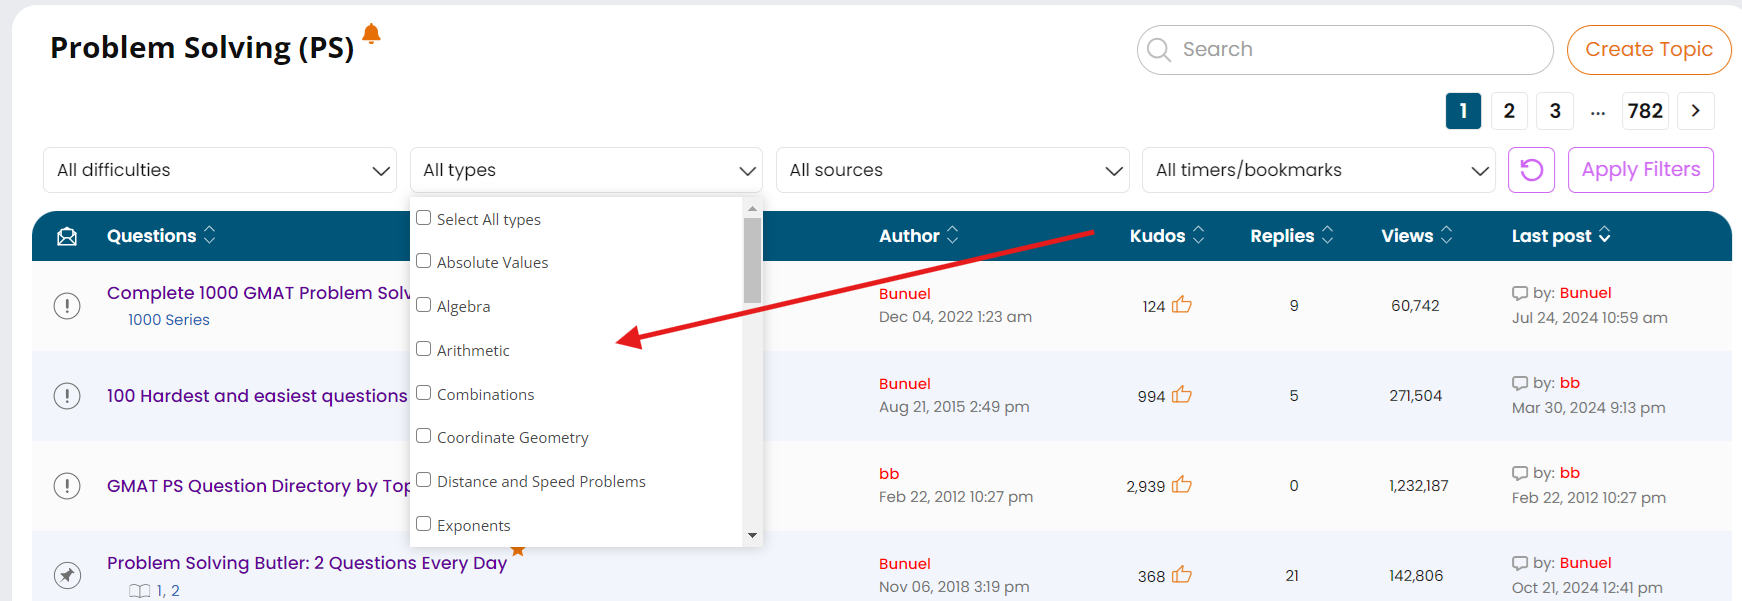Open the All difficulties dropdown
Viewport: 1742px width, 601px height.
click(x=220, y=170)
